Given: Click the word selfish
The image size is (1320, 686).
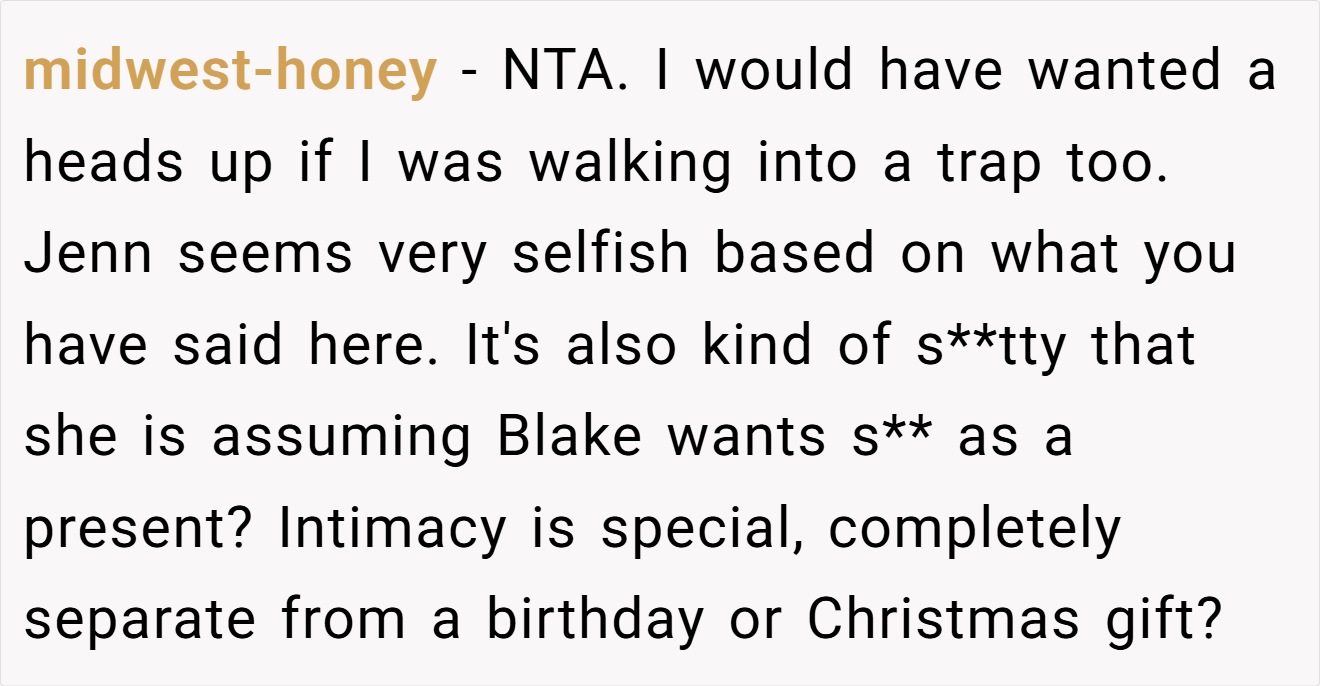Looking at the screenshot, I should click(601, 254).
